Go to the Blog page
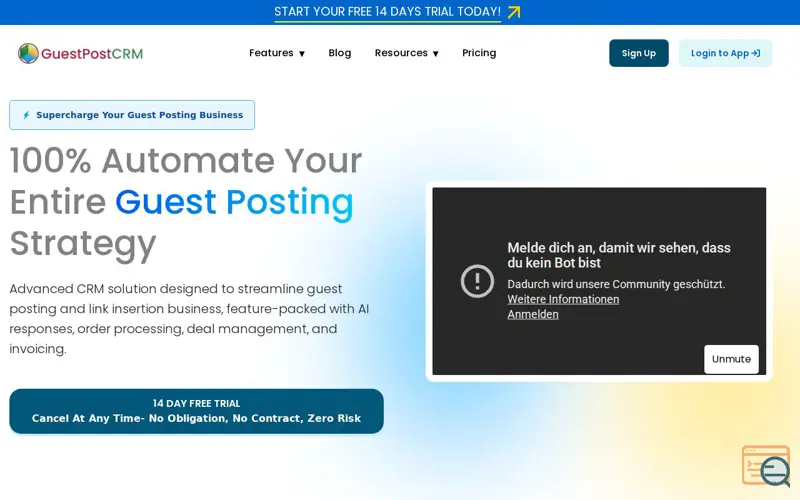 click(340, 53)
